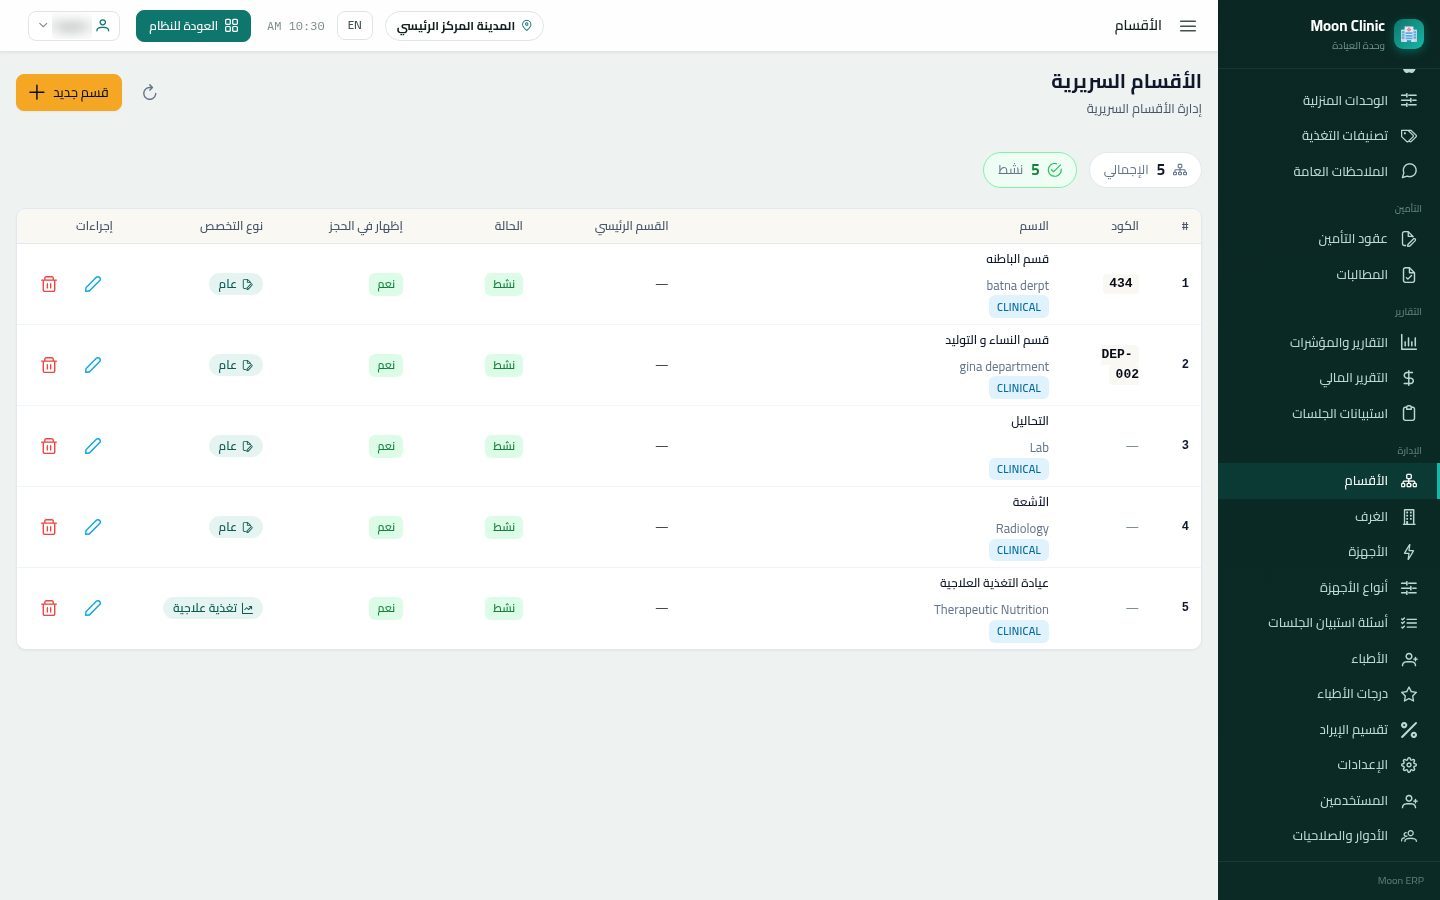Switch language to EN
The height and width of the screenshot is (900, 1440).
[355, 26]
